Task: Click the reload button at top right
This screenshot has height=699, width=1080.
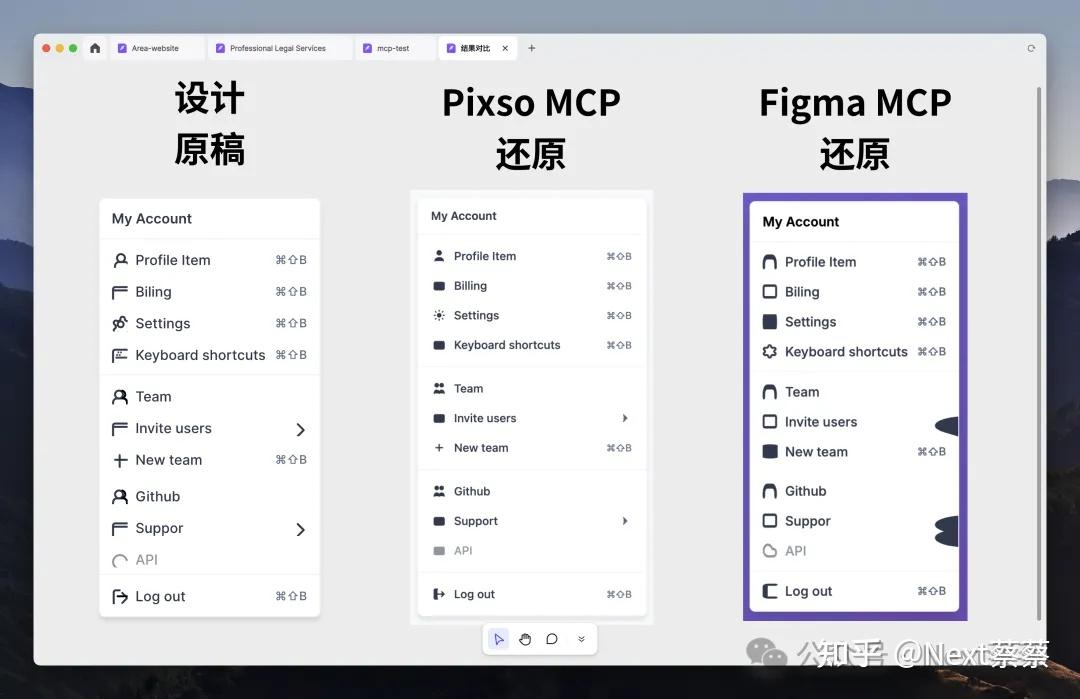Action: click(x=1032, y=47)
